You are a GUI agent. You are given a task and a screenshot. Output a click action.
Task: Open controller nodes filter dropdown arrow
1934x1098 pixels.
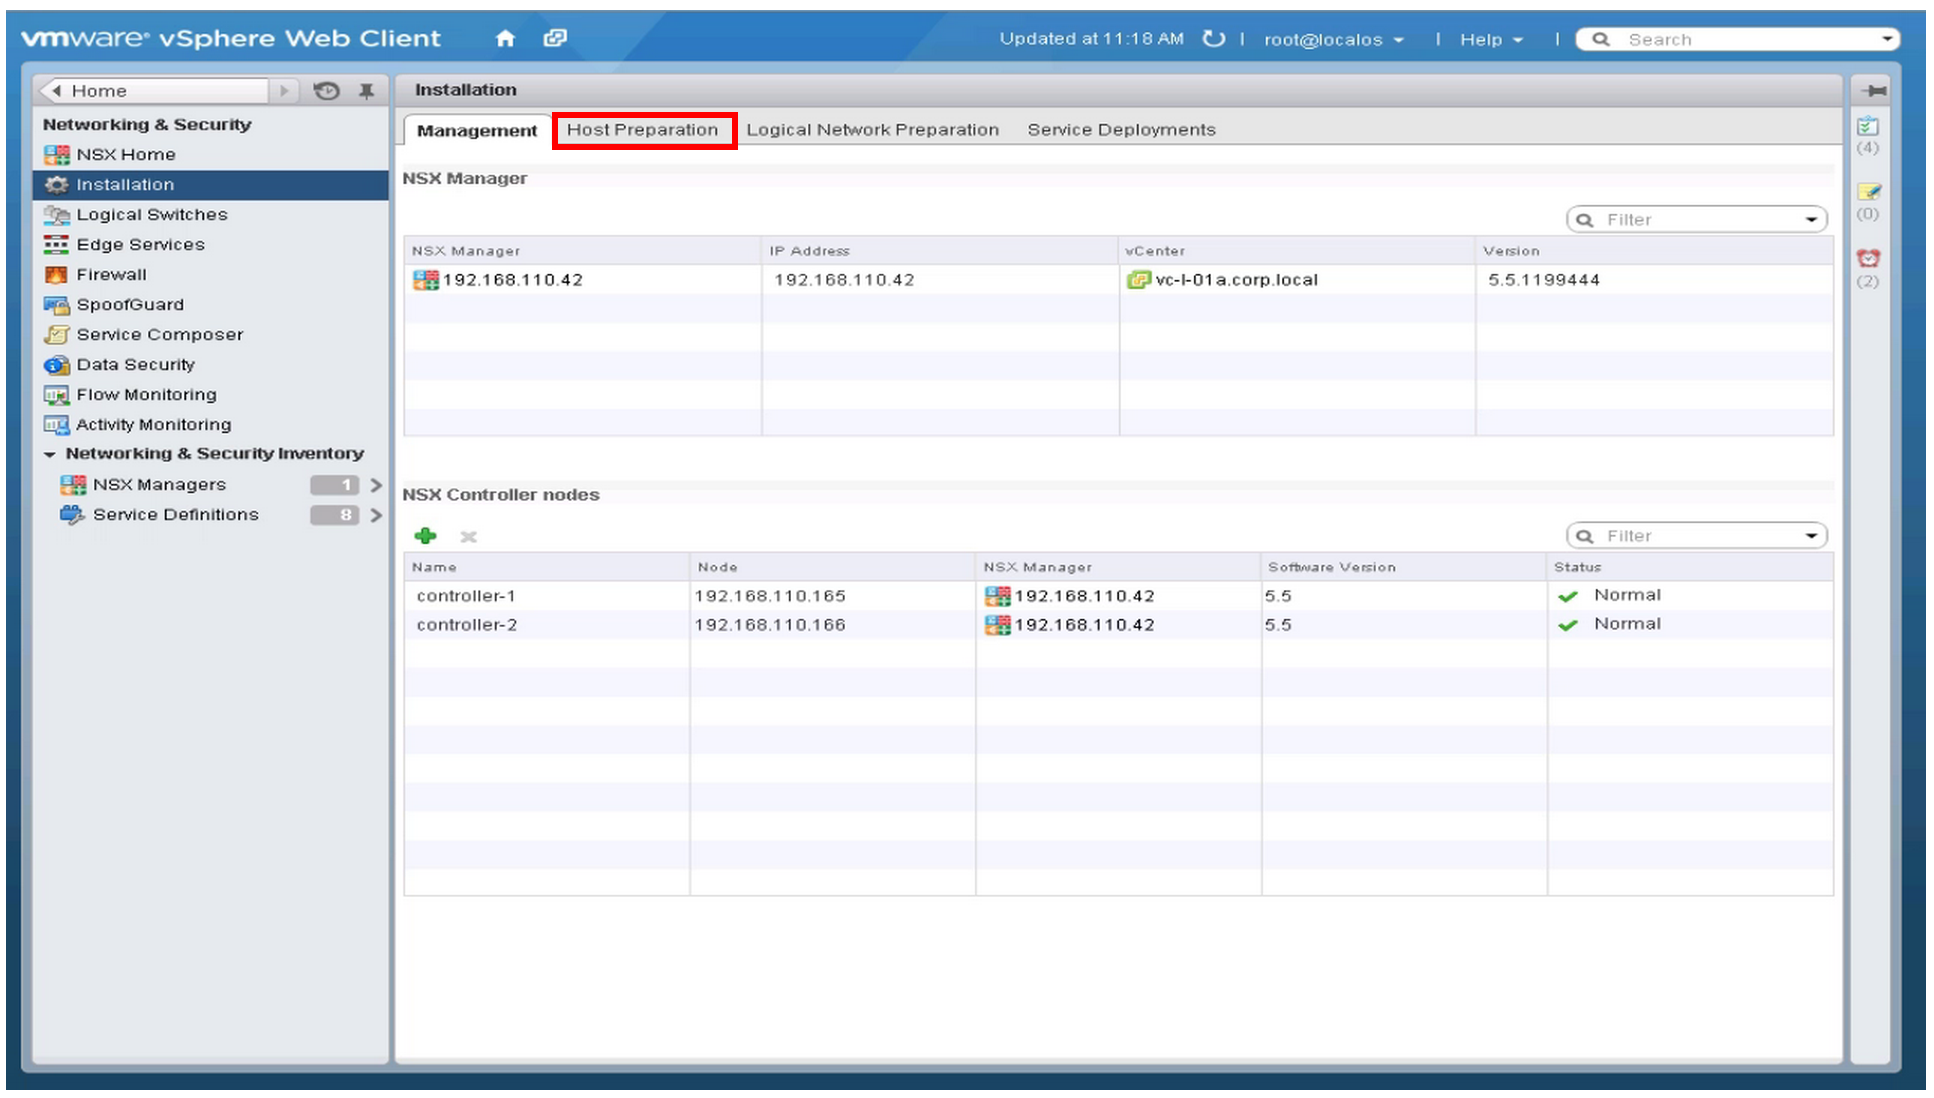pos(1811,536)
